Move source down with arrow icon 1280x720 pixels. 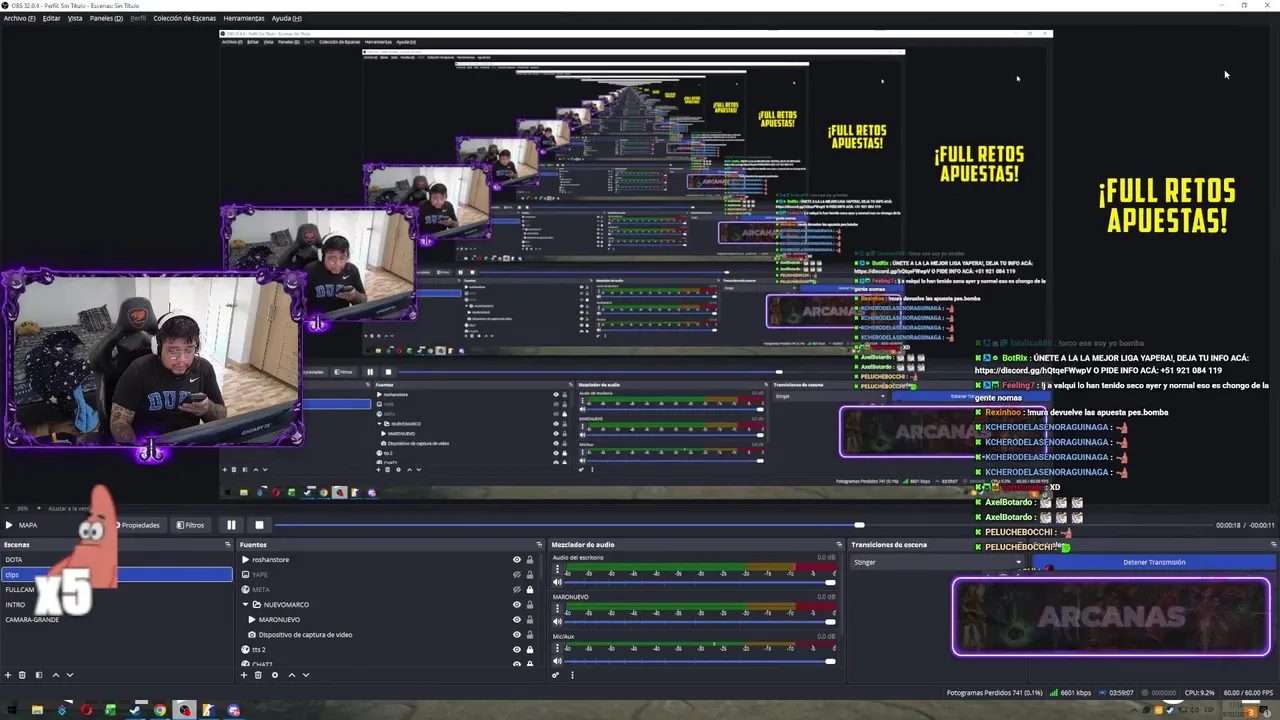tap(306, 675)
